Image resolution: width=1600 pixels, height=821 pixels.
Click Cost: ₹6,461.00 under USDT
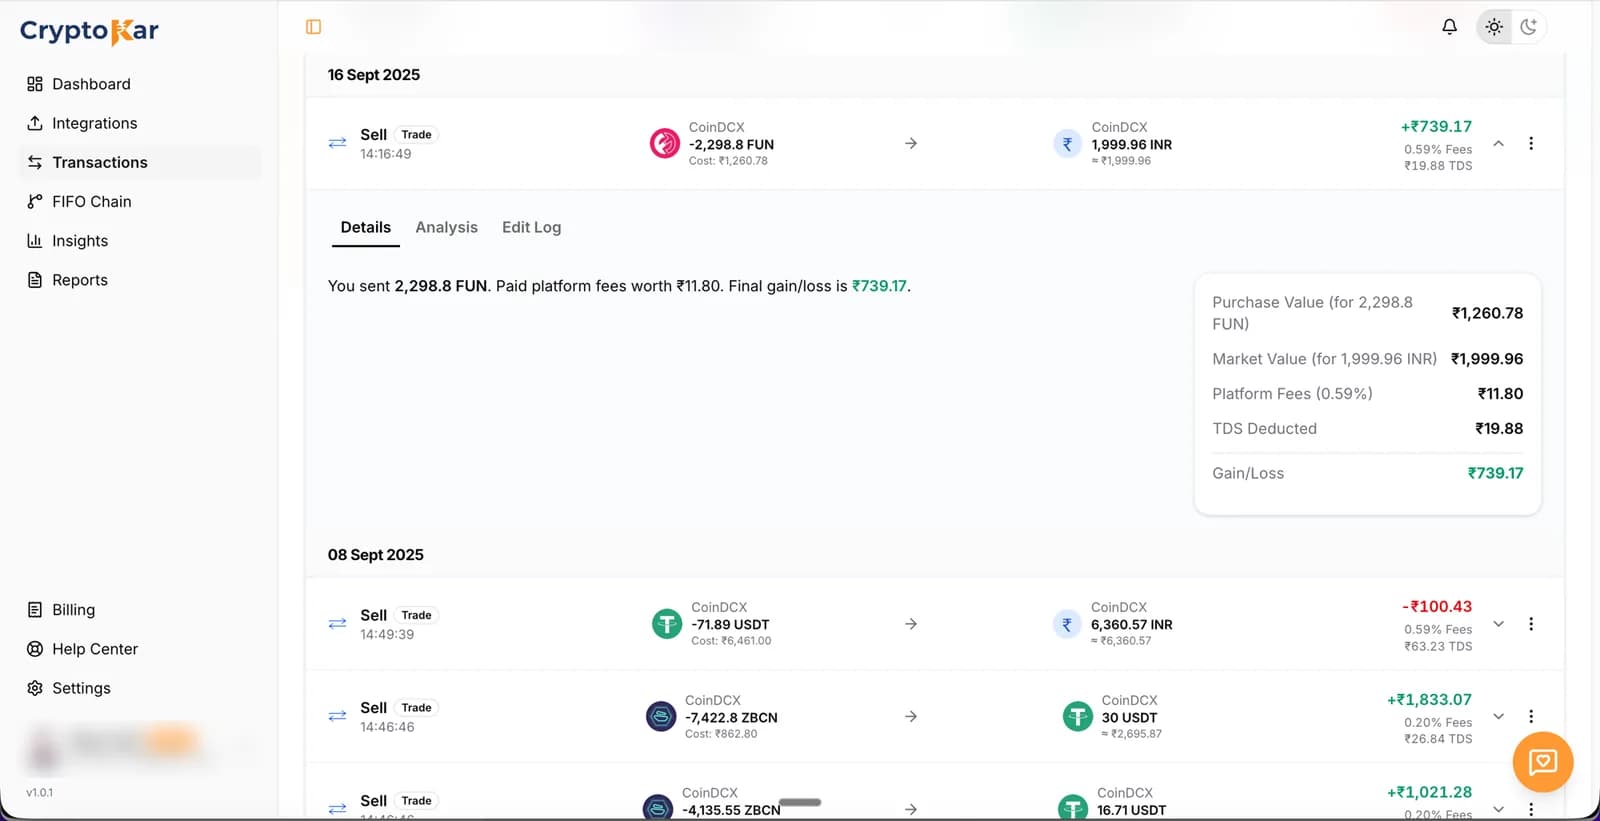731,641
